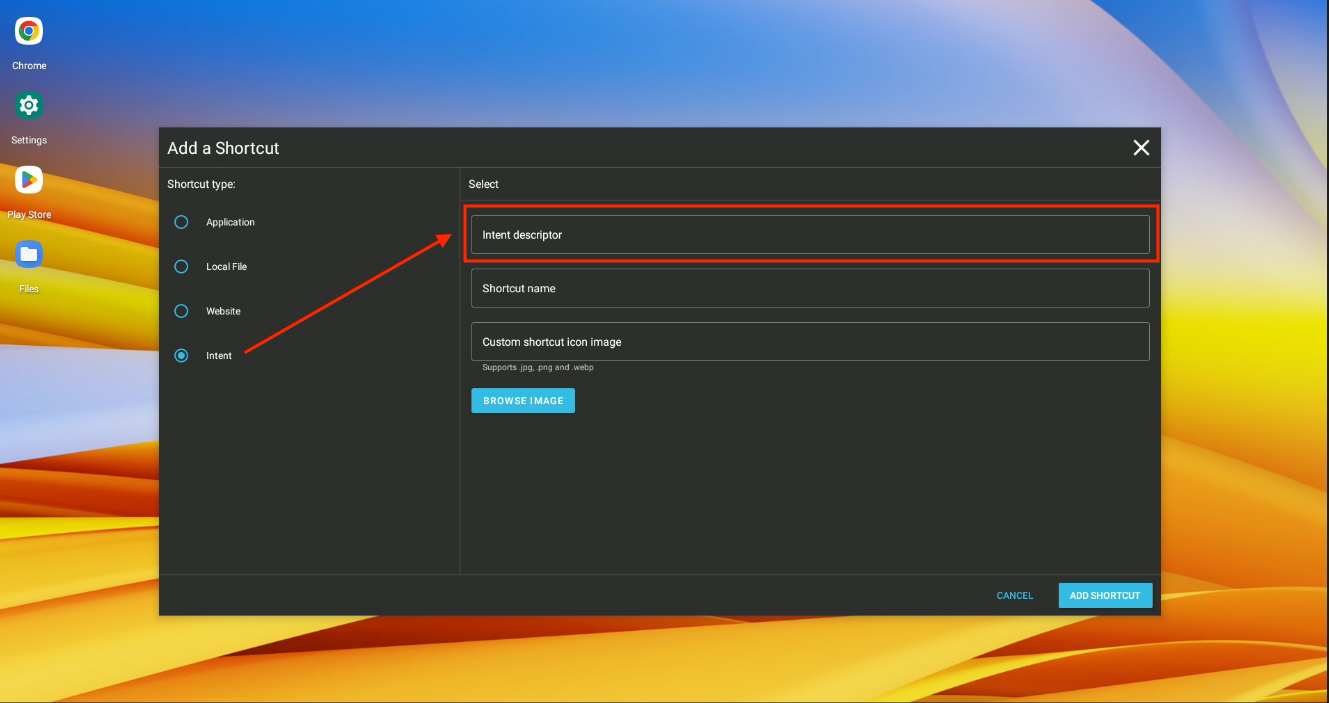
Task: Open the Settings gear icon
Action: 29,106
